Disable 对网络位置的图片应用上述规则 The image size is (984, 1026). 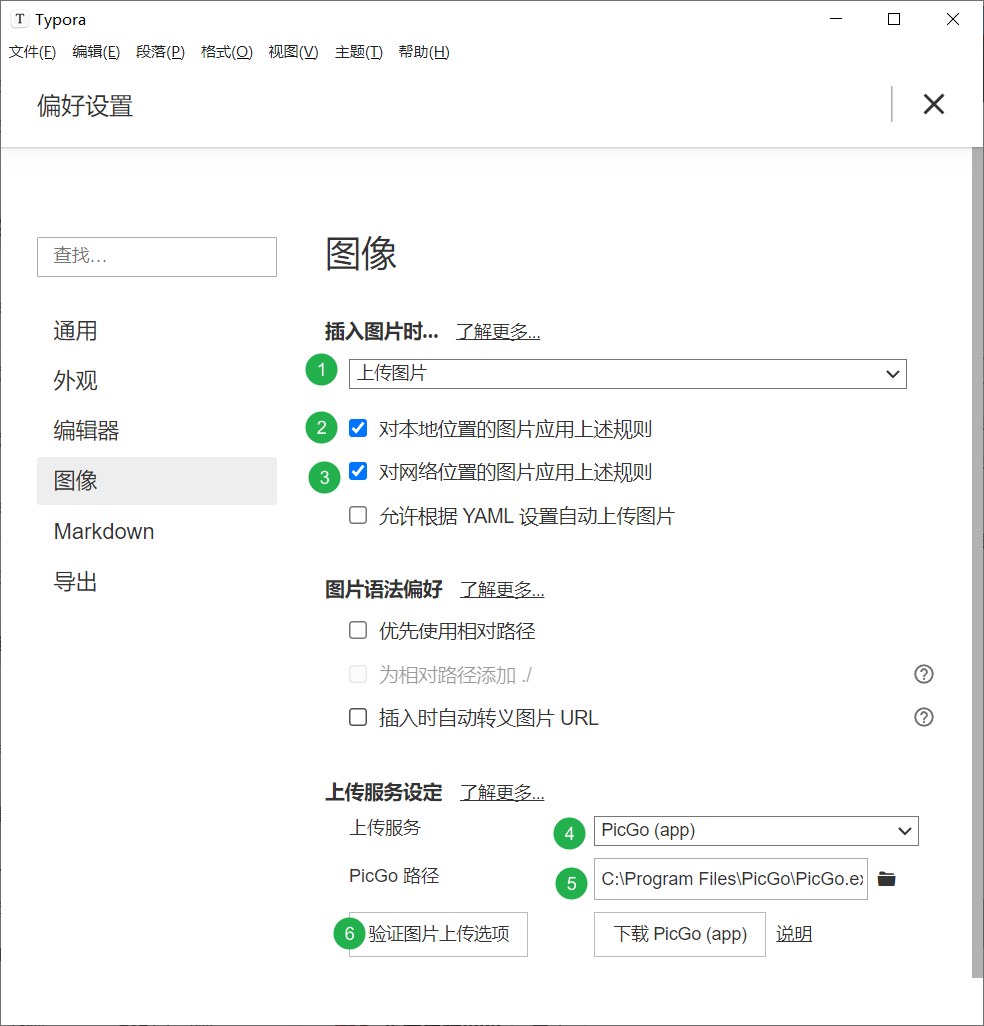point(357,471)
